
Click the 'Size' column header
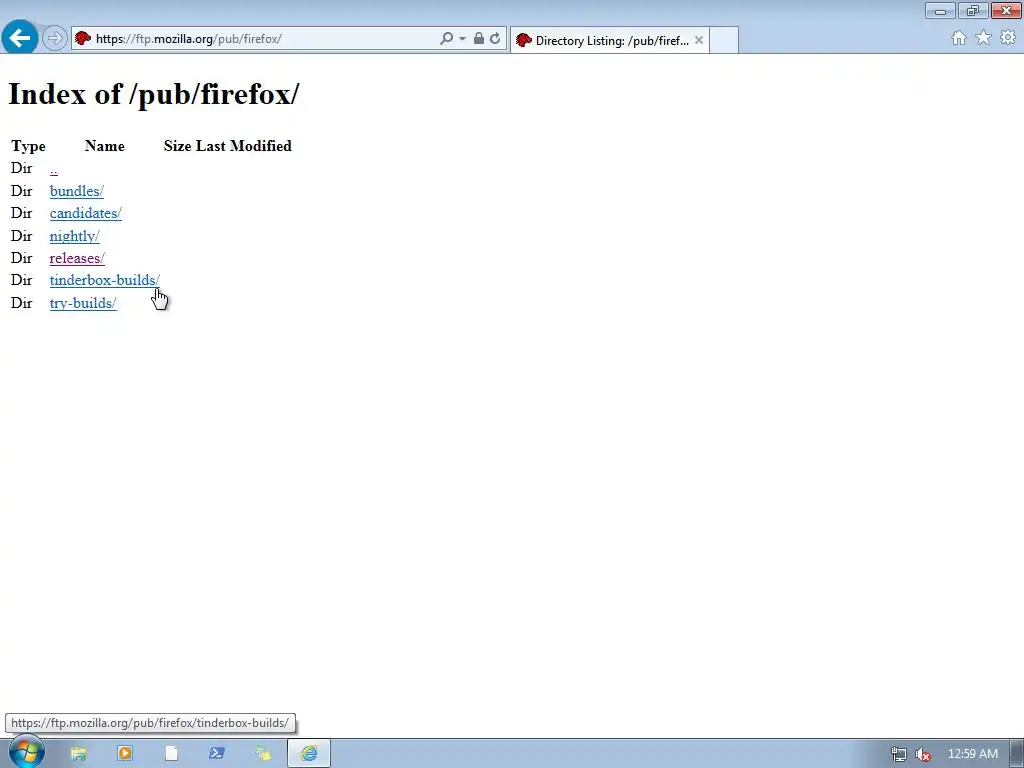point(178,146)
